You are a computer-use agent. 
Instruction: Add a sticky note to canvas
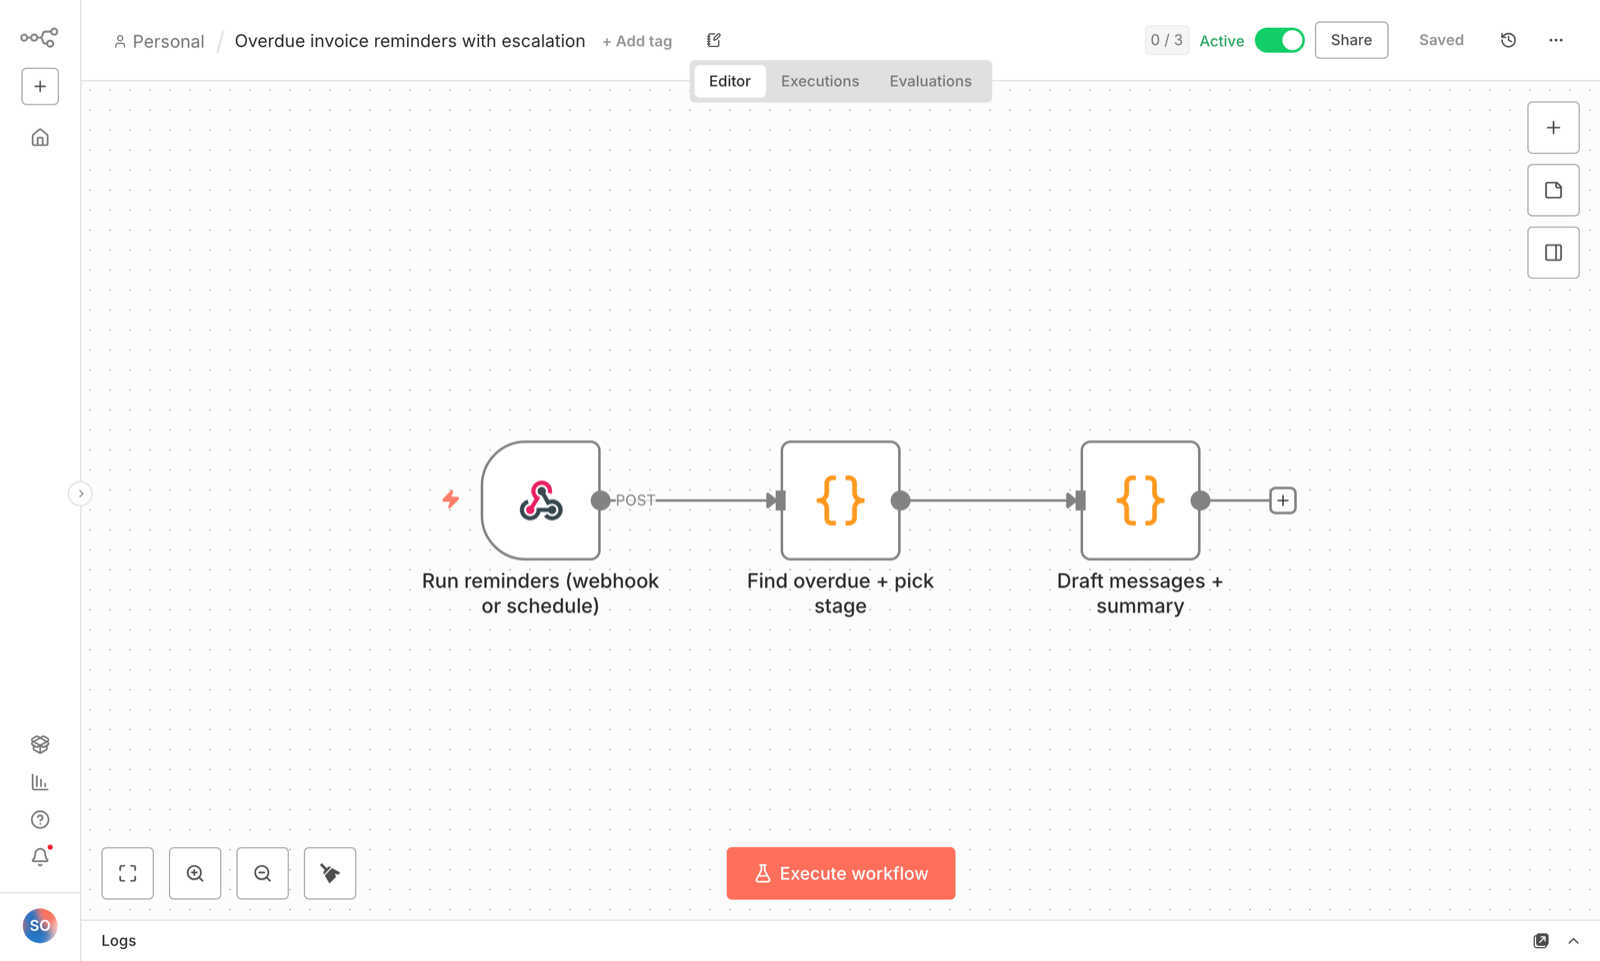coord(1553,190)
